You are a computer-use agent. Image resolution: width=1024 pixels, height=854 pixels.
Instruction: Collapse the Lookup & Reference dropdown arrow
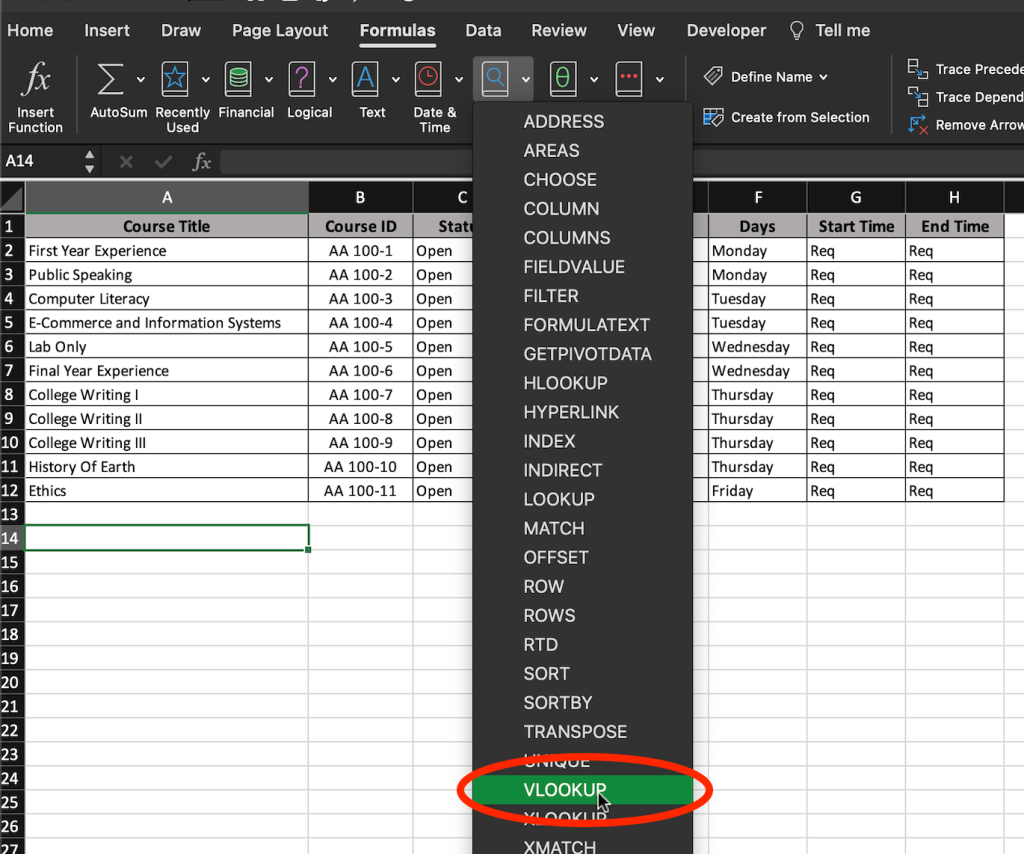pyautogui.click(x=526, y=80)
